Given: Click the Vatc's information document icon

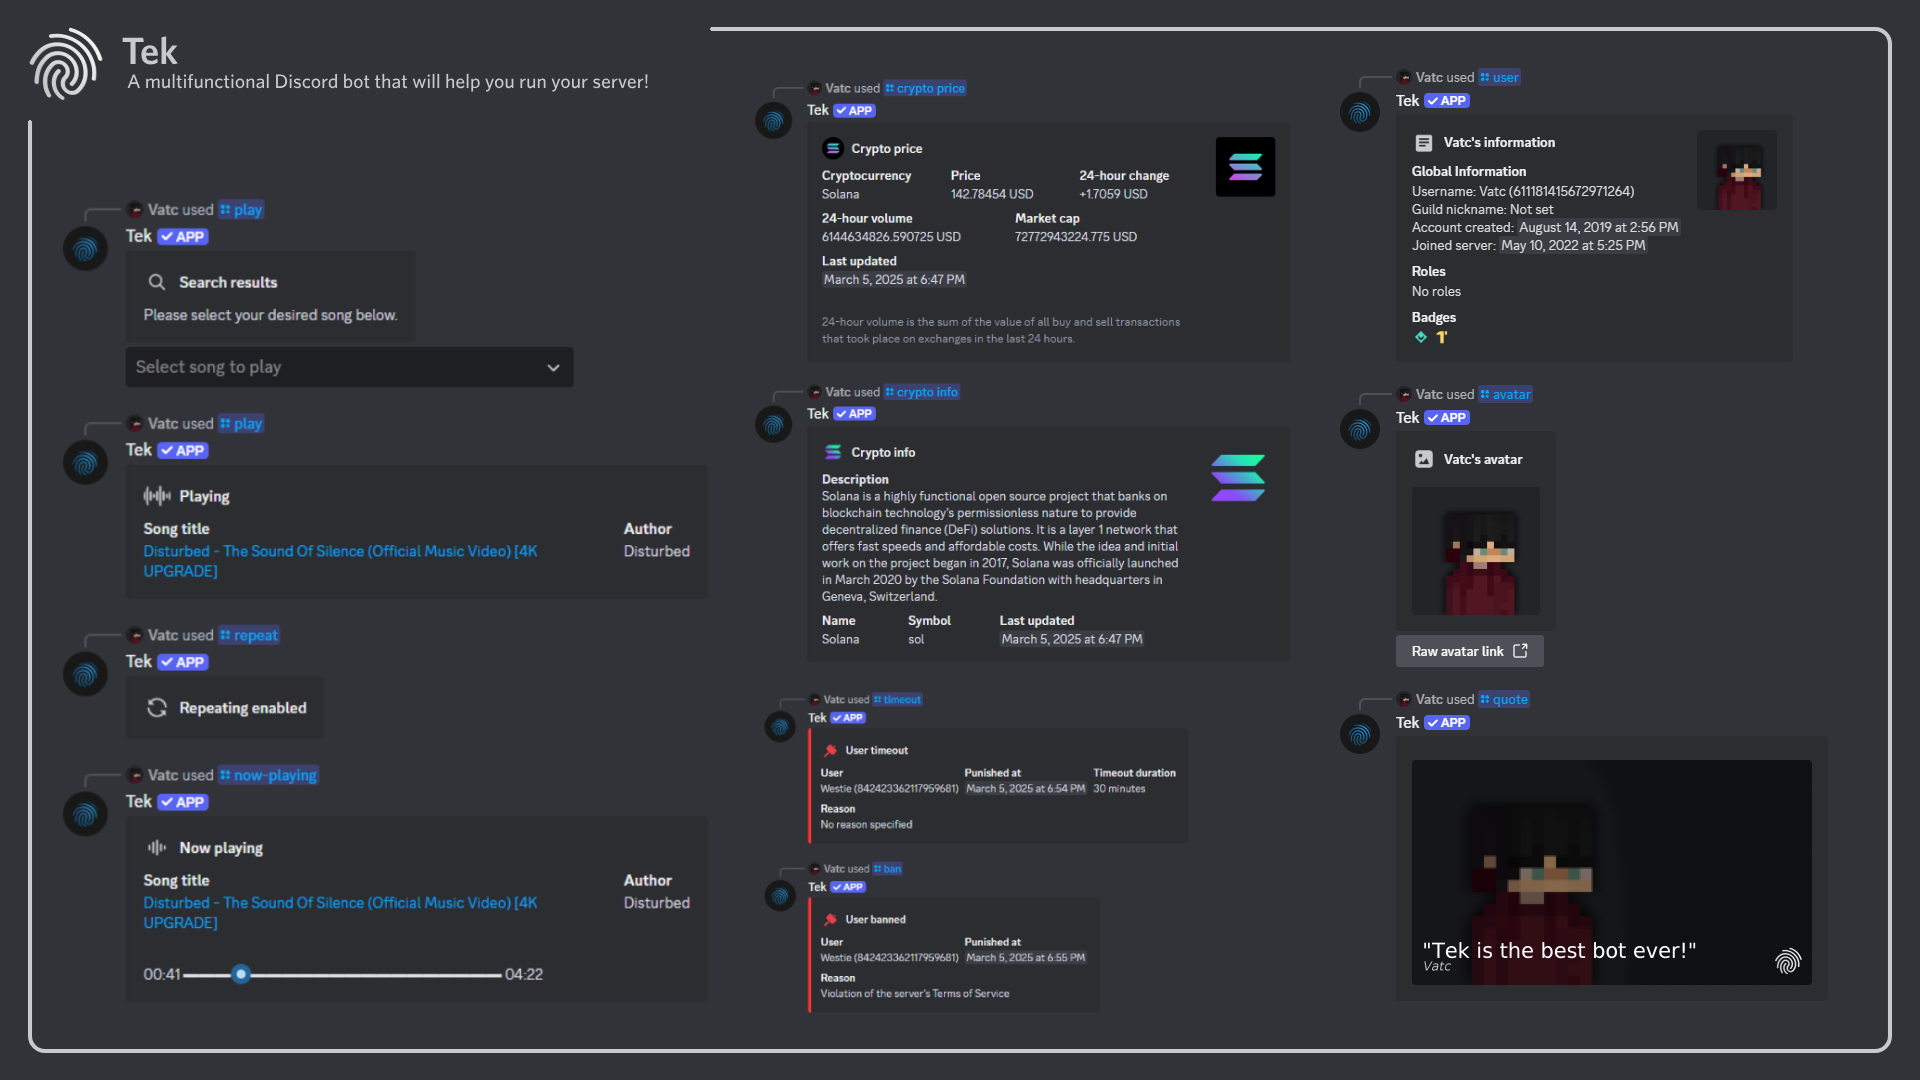Looking at the screenshot, I should [x=1424, y=143].
